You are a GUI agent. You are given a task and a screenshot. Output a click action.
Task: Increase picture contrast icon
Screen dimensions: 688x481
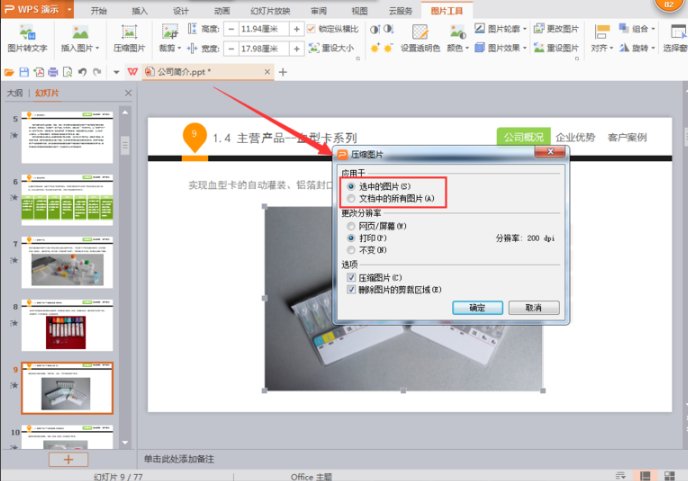click(x=374, y=29)
